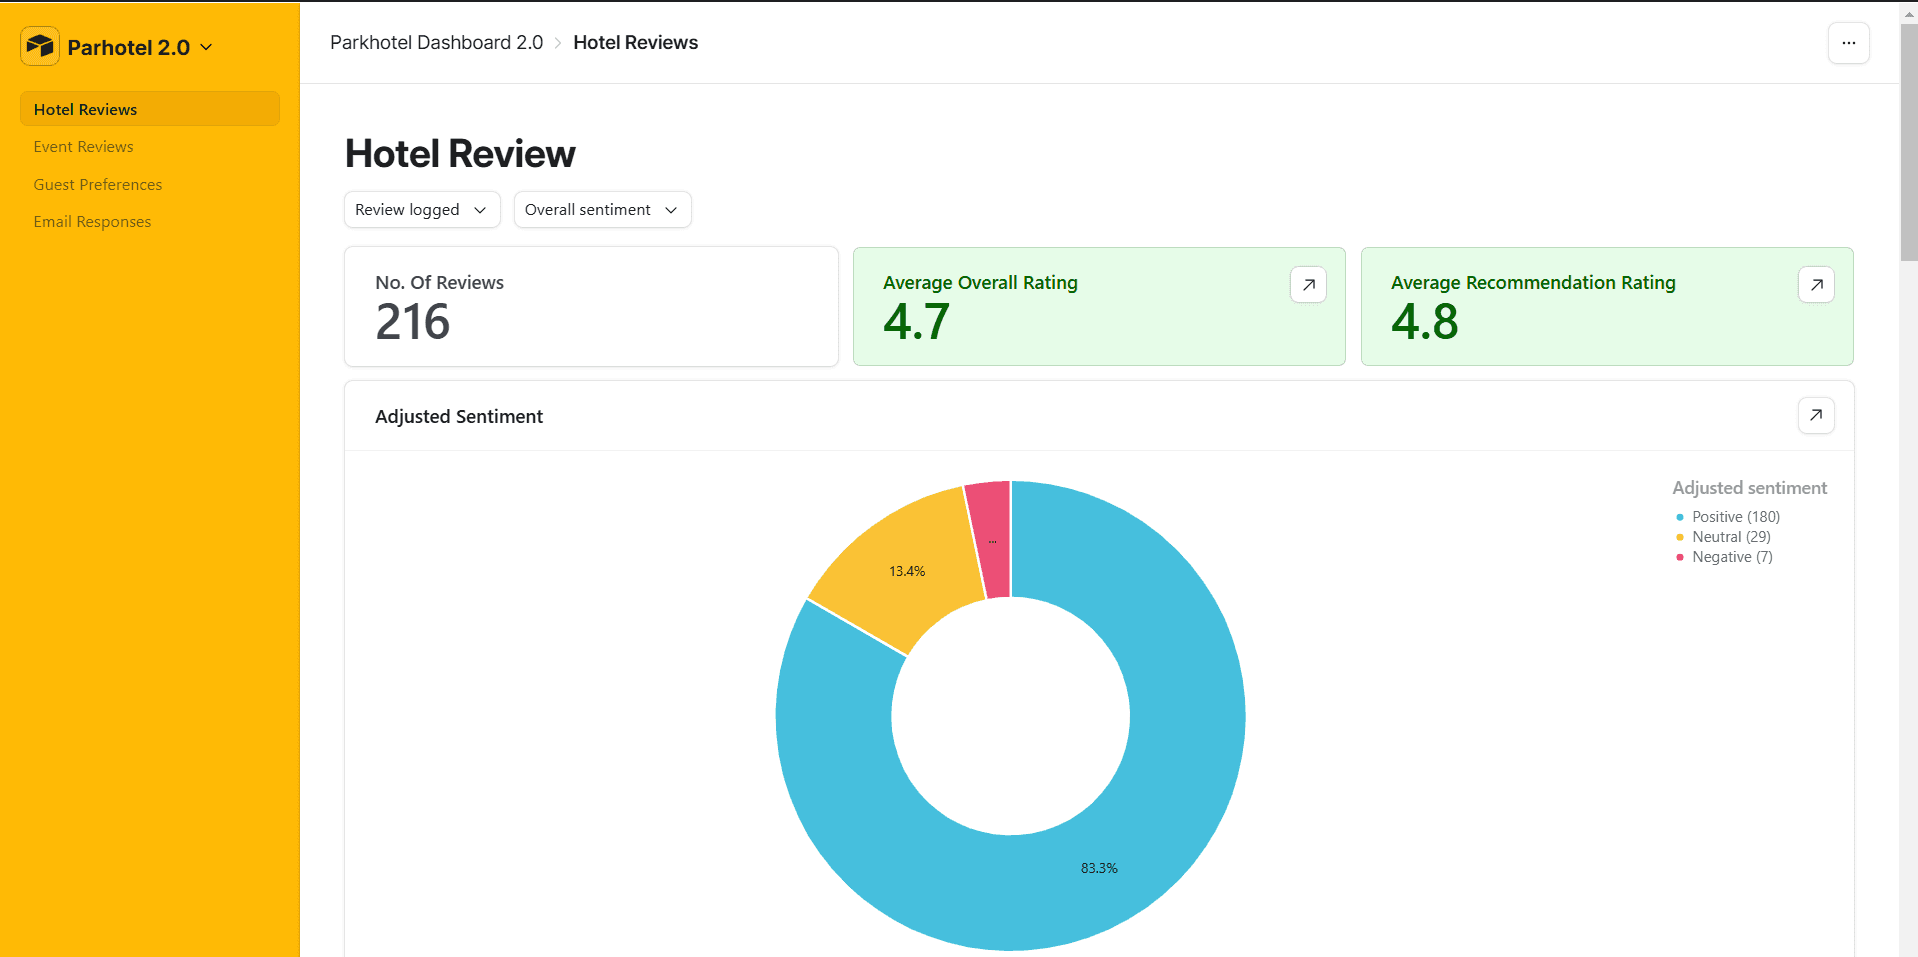Click the Parkhotel Dashboard 2.0 breadcrumb
Viewport: 1918px width, 957px height.
(x=436, y=43)
